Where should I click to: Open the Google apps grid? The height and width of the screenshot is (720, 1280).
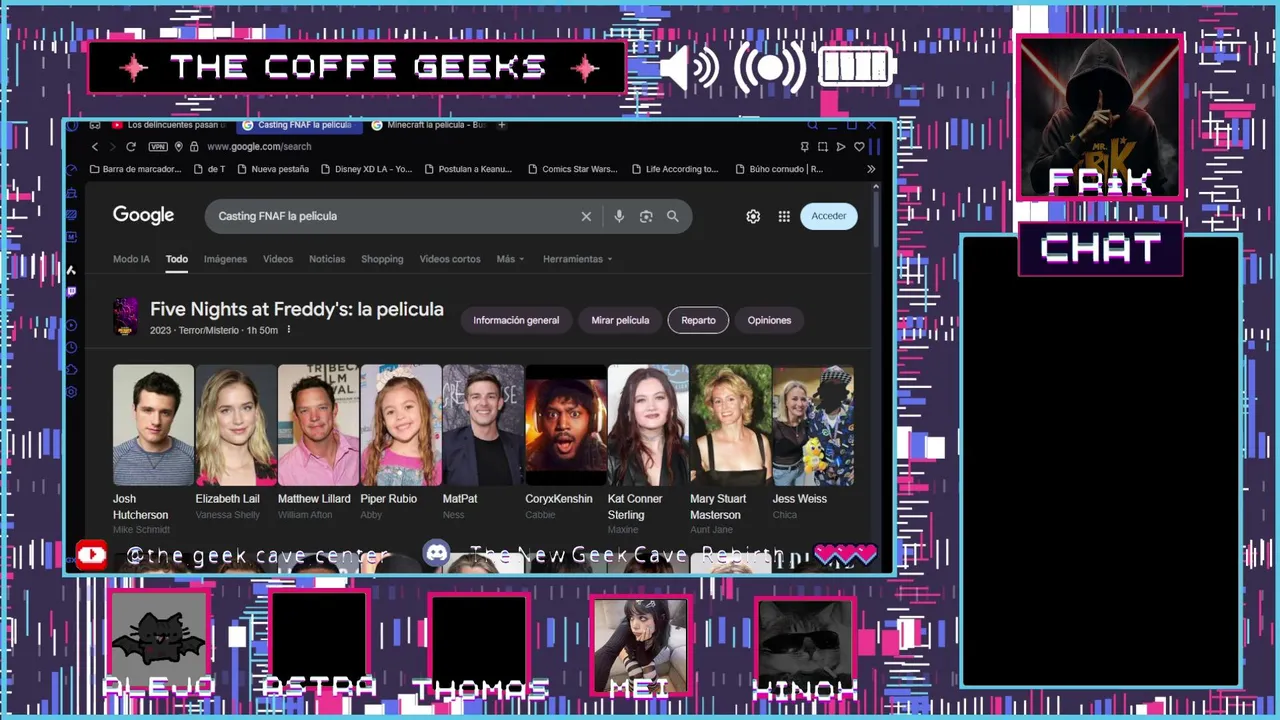pos(784,216)
